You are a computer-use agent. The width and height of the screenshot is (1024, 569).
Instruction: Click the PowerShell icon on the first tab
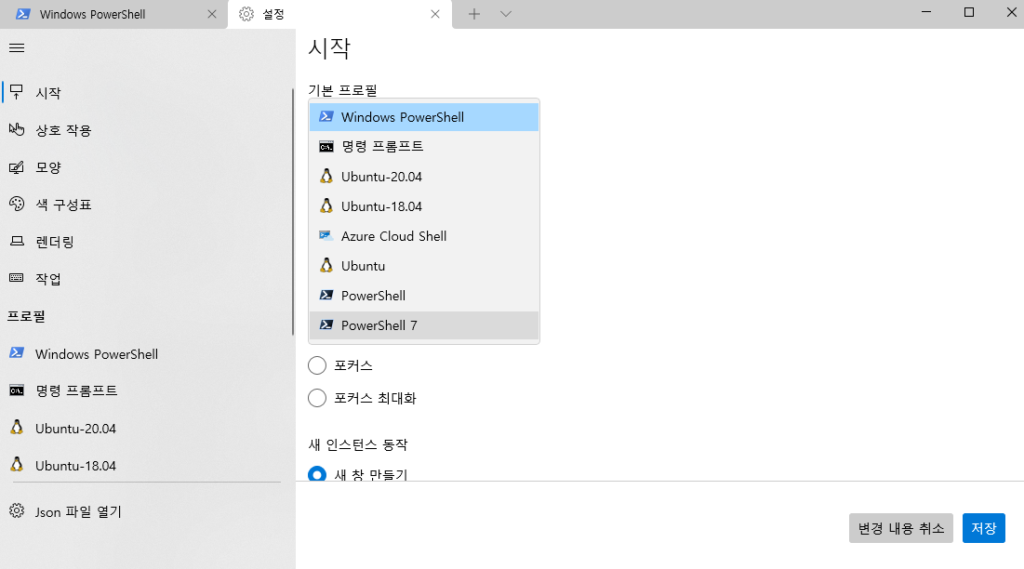(x=23, y=14)
